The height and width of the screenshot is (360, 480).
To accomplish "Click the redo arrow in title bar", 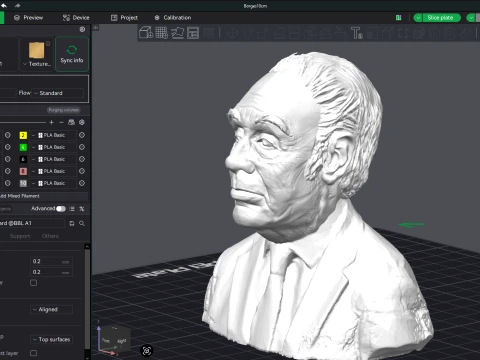I will click(17, 5).
